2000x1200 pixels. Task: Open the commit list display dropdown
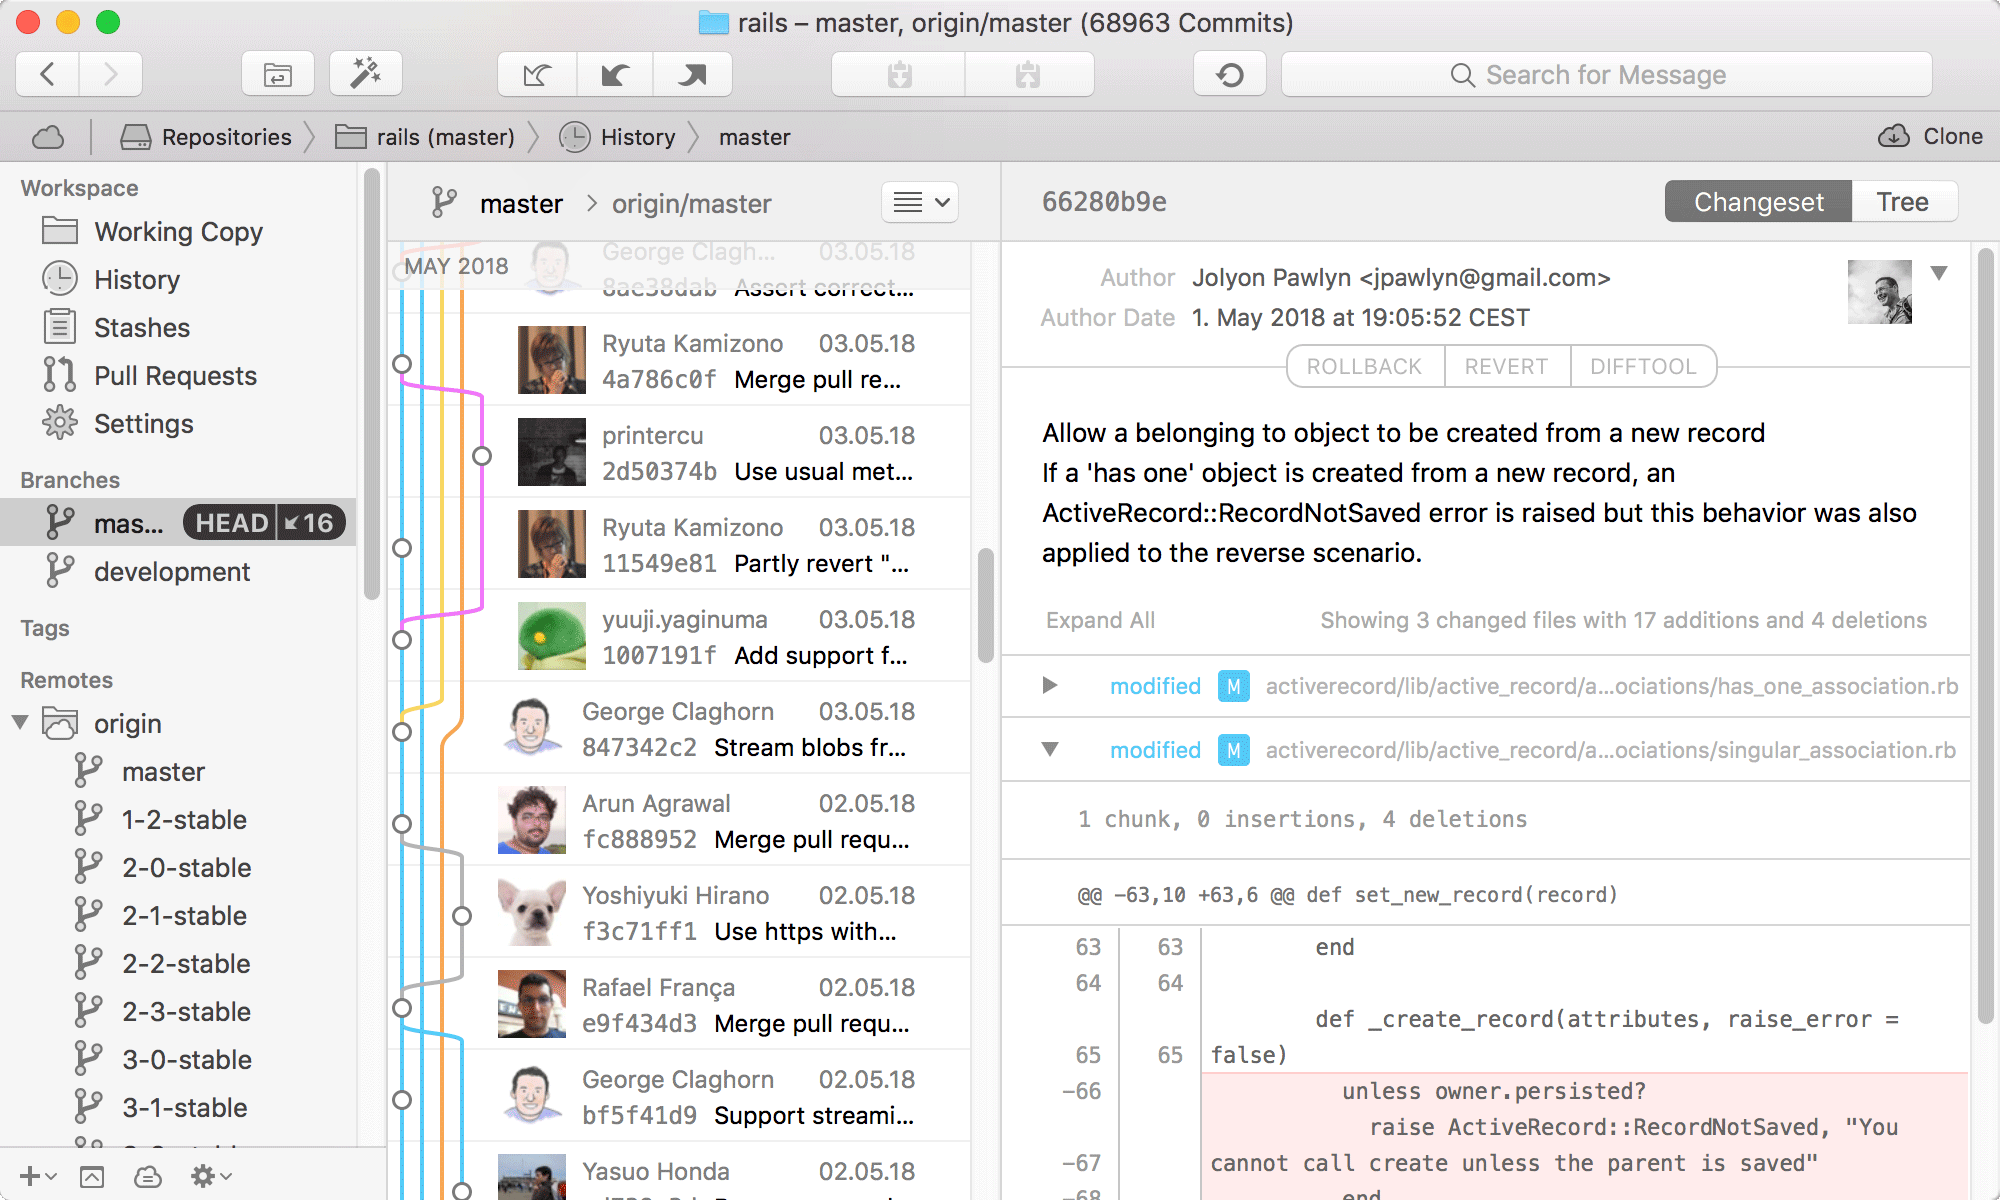coord(920,203)
